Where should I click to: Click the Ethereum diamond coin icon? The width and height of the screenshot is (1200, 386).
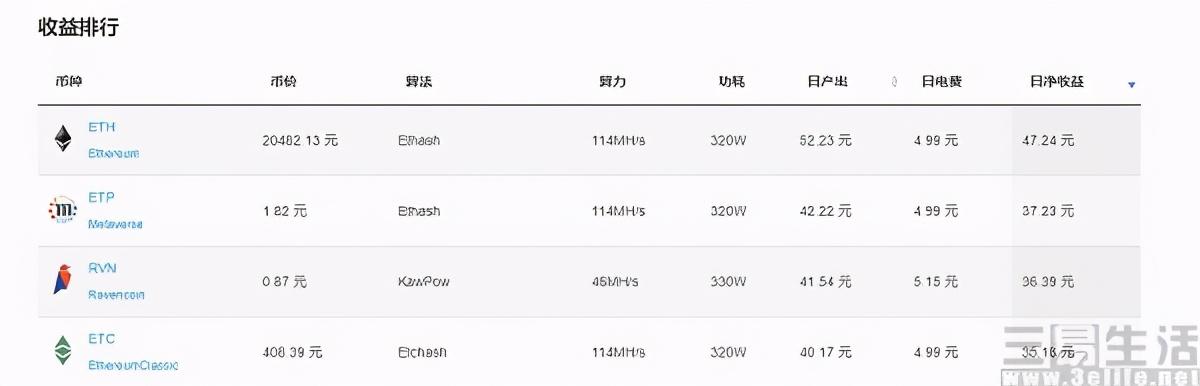click(63, 139)
